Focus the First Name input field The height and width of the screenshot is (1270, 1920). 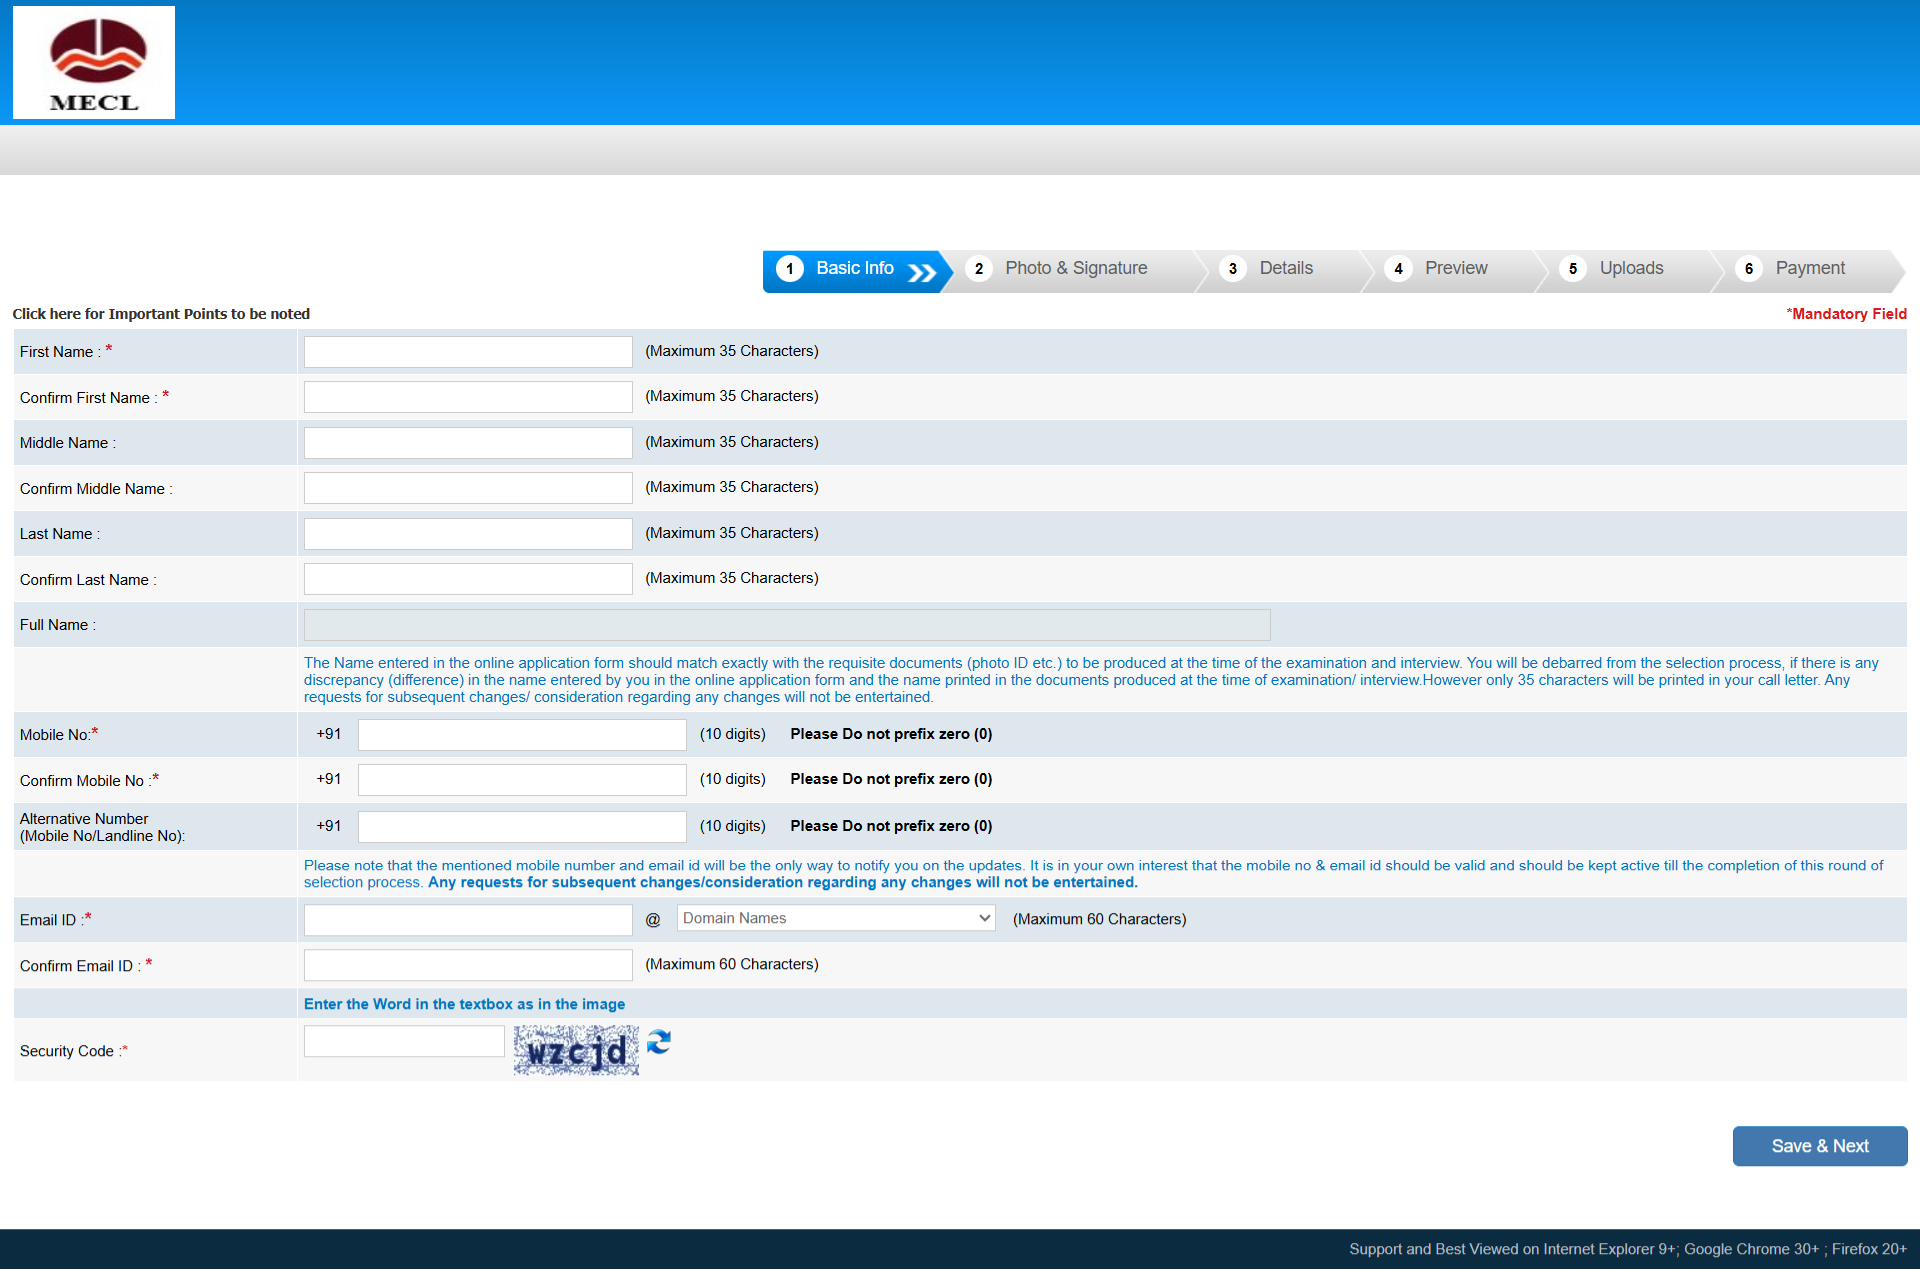(x=468, y=352)
